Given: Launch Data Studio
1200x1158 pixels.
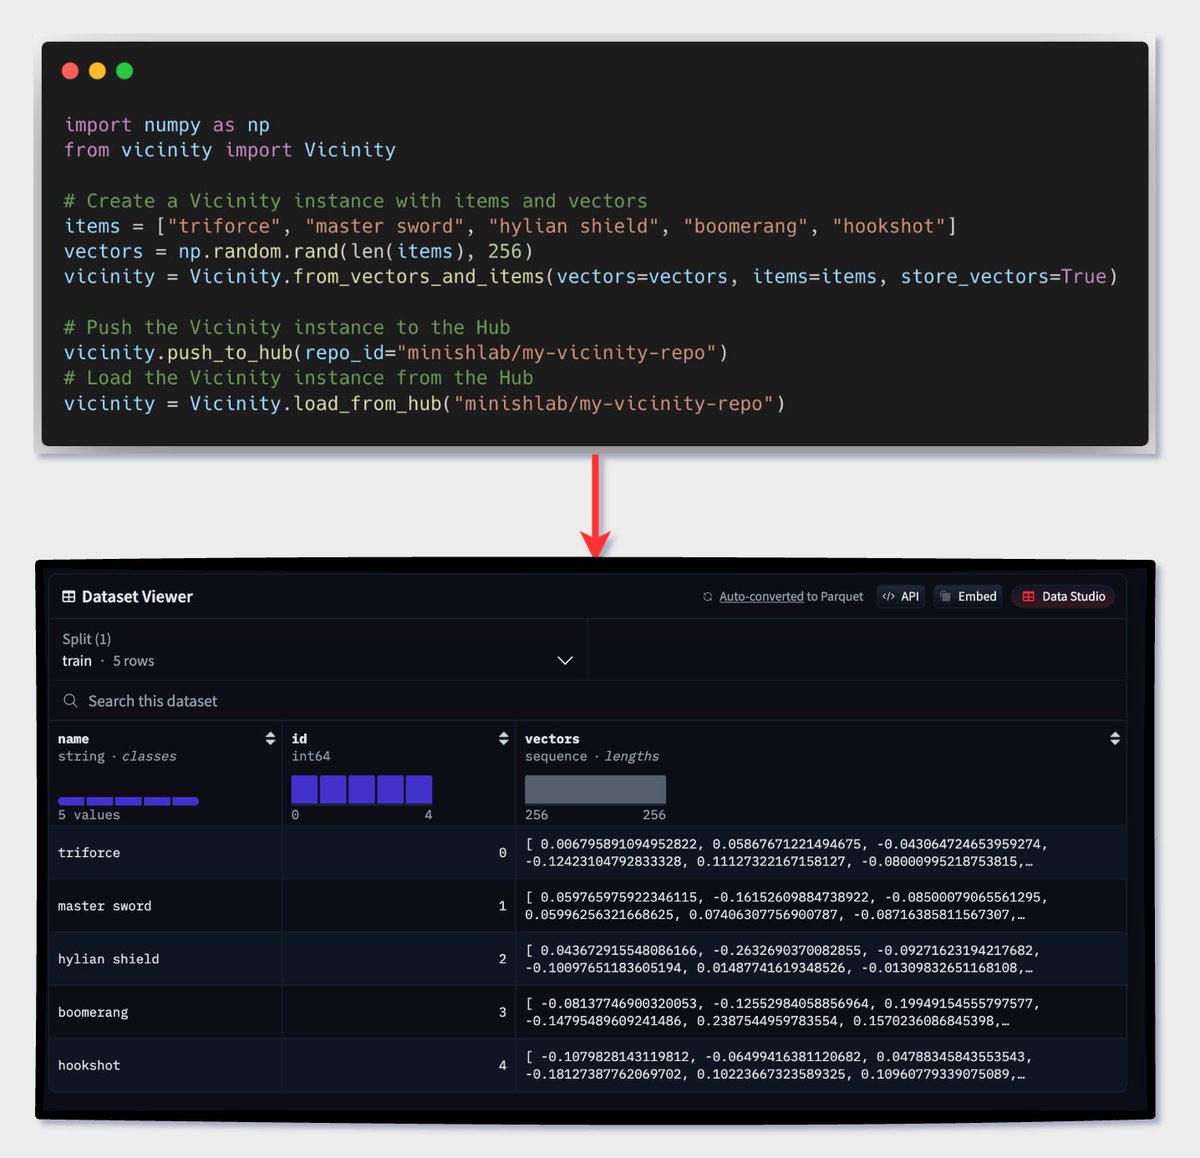Looking at the screenshot, I should tap(1063, 597).
